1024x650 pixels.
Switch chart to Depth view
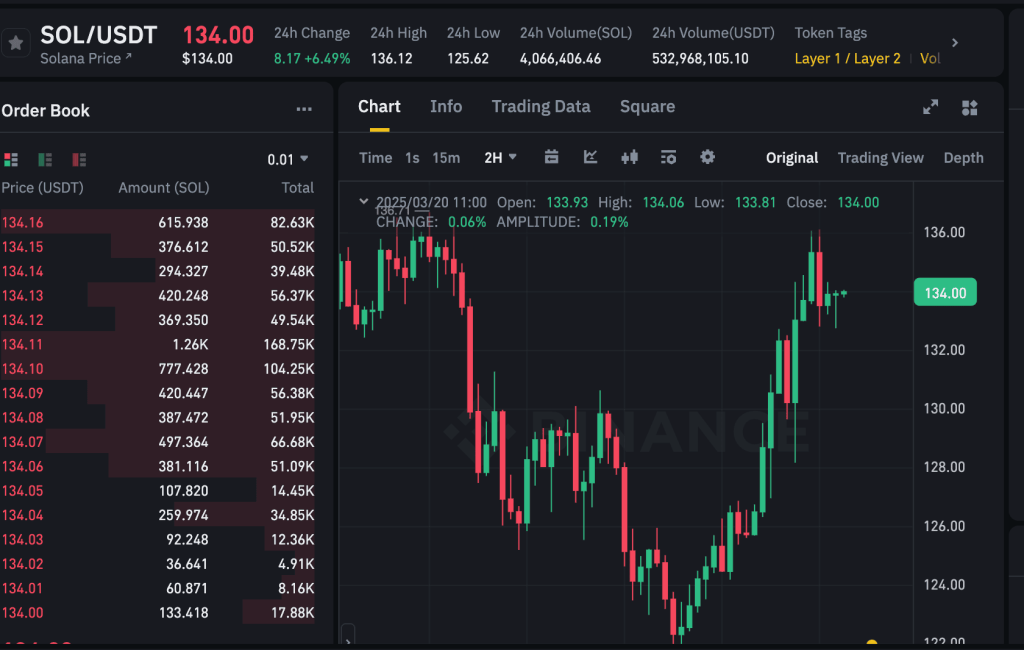[x=963, y=158]
